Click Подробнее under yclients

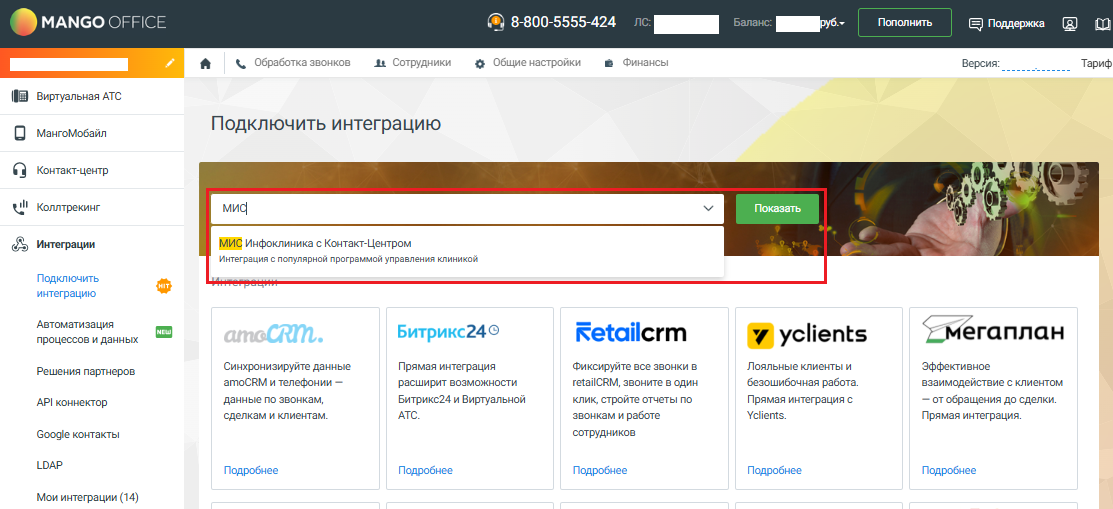(774, 470)
